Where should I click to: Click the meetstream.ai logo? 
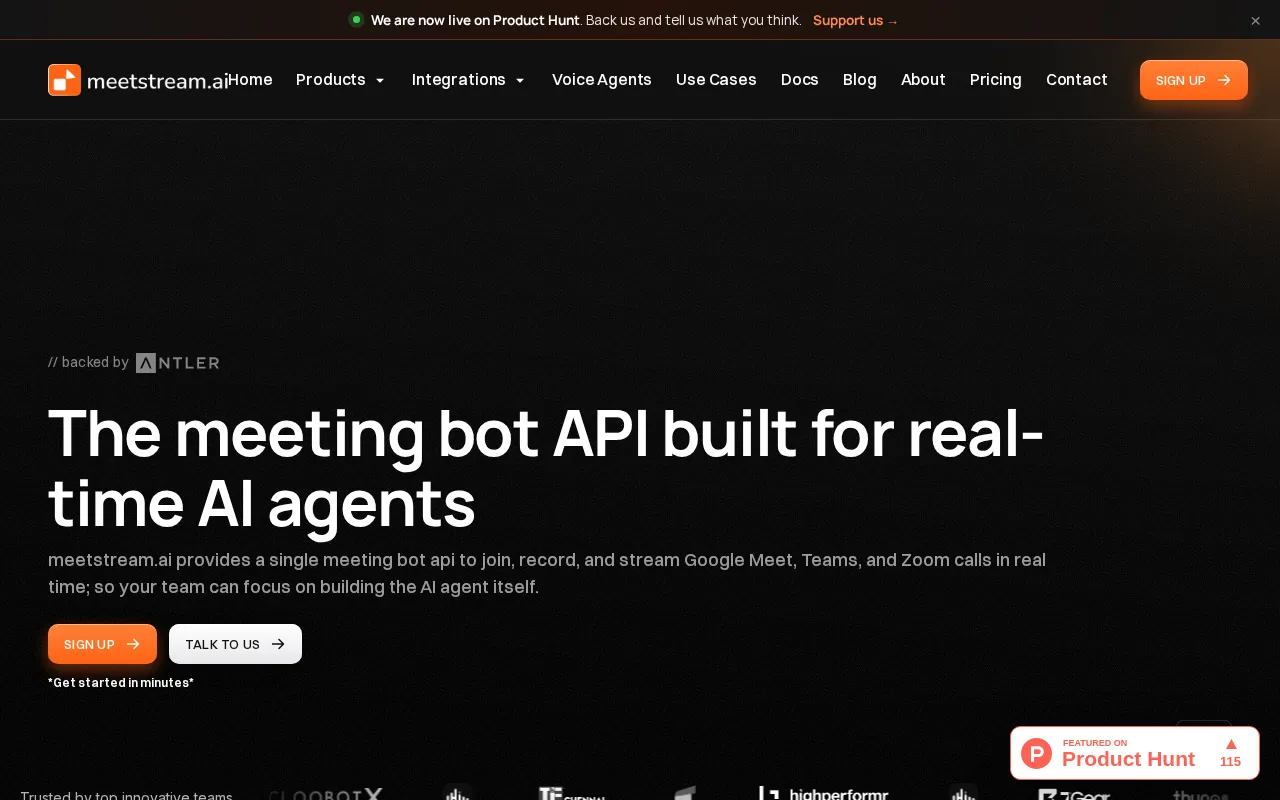[x=138, y=80]
